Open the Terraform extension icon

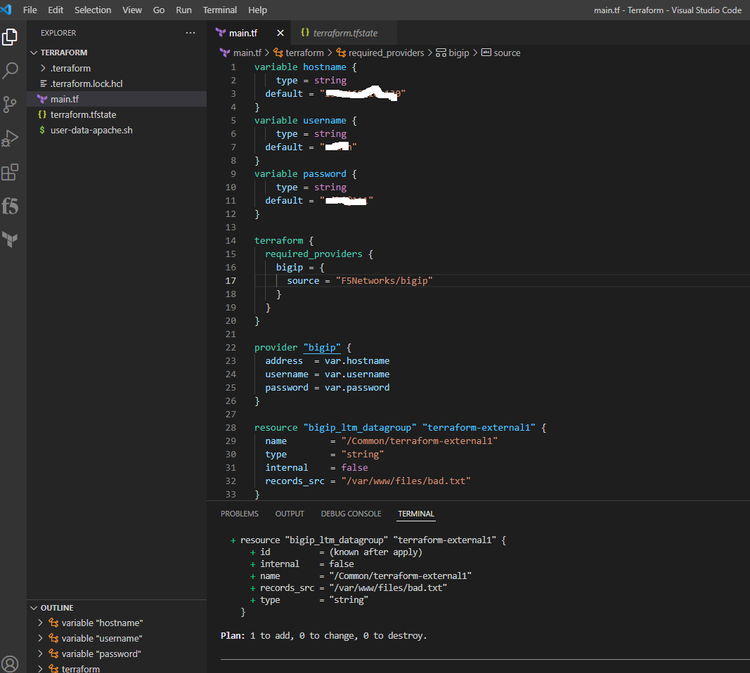tap(10, 240)
